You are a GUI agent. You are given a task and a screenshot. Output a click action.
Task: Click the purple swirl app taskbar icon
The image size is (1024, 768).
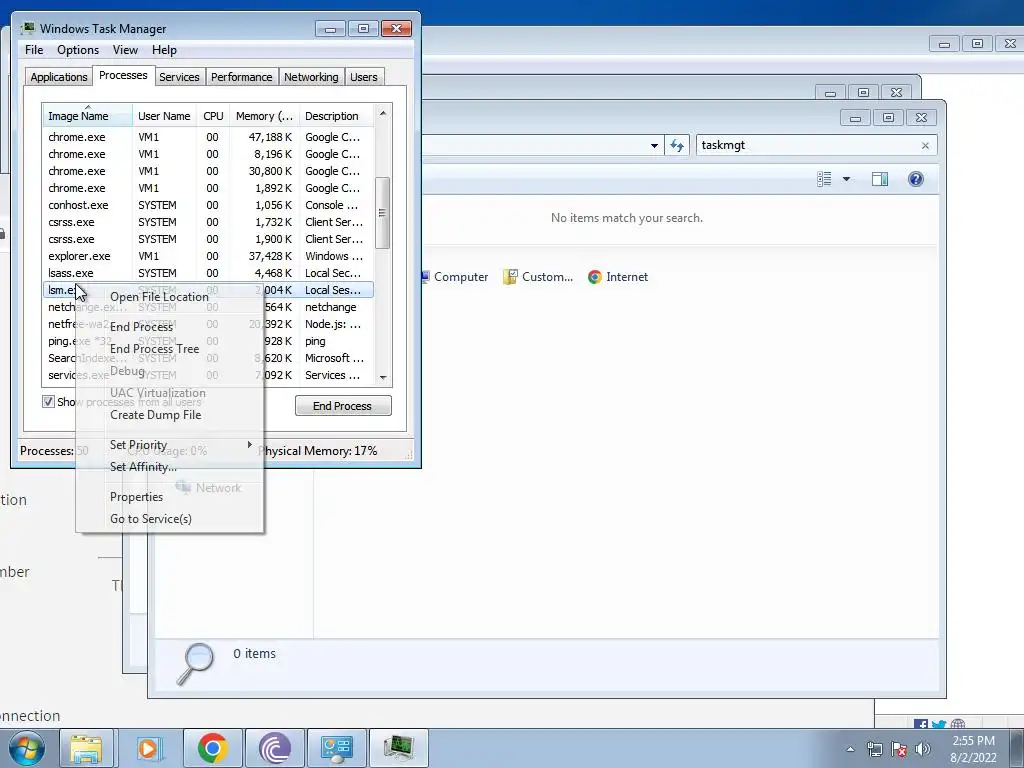(274, 748)
